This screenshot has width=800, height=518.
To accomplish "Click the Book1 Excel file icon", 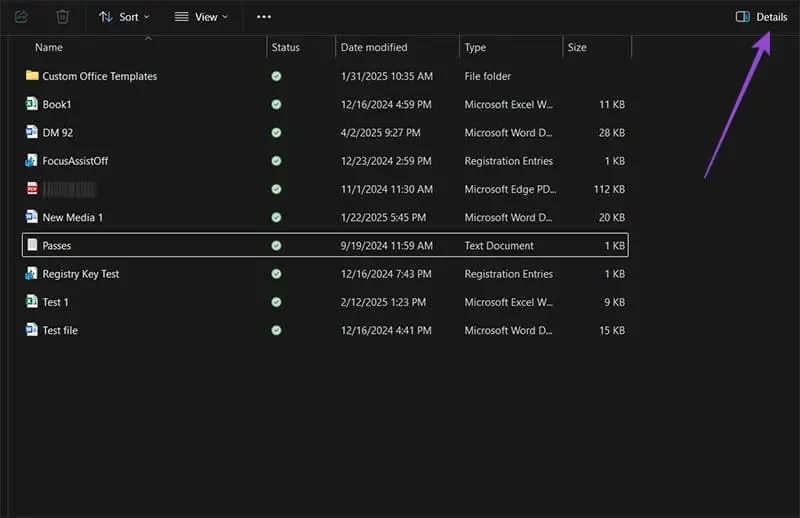I will [x=32, y=104].
